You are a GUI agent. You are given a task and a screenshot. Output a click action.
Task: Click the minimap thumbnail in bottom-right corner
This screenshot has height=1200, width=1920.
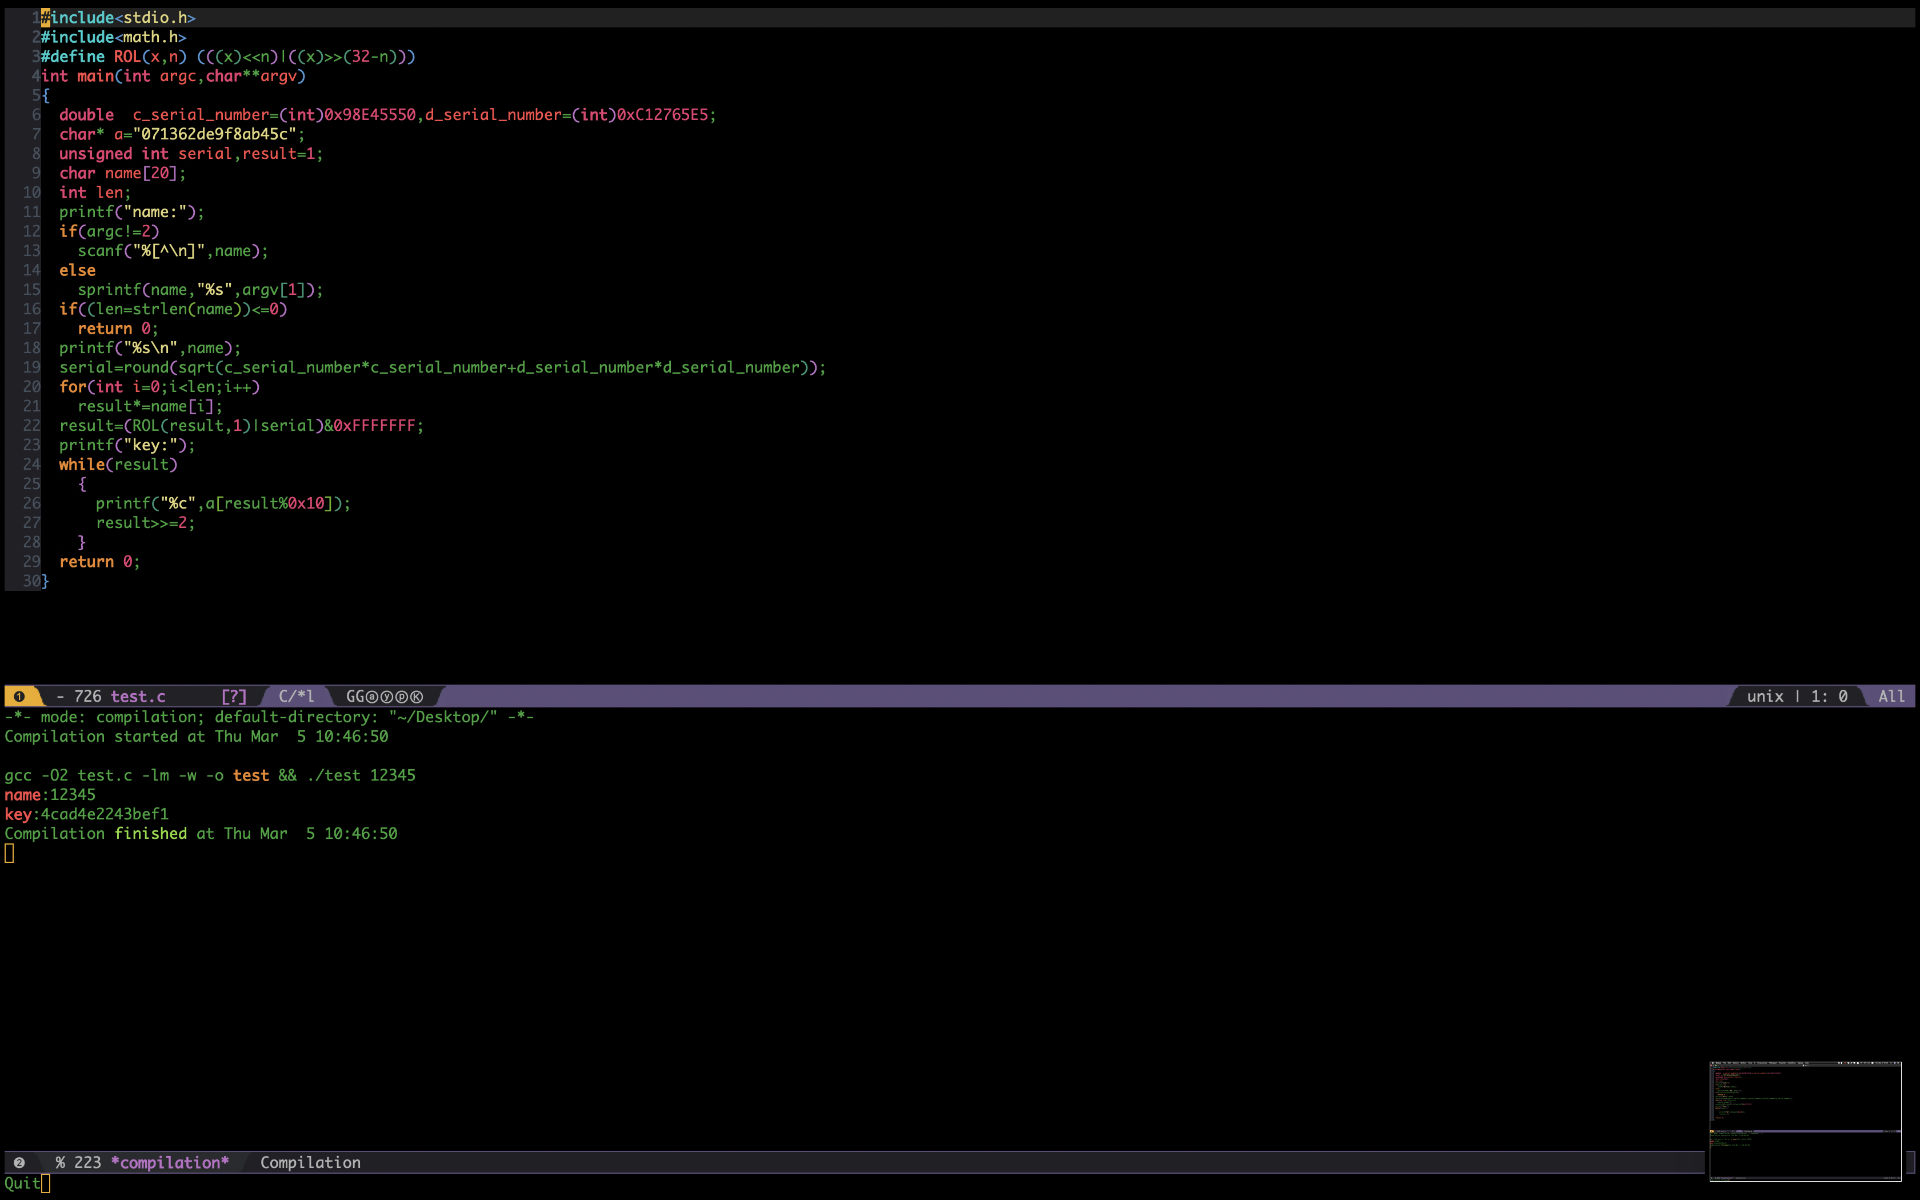(1805, 1121)
